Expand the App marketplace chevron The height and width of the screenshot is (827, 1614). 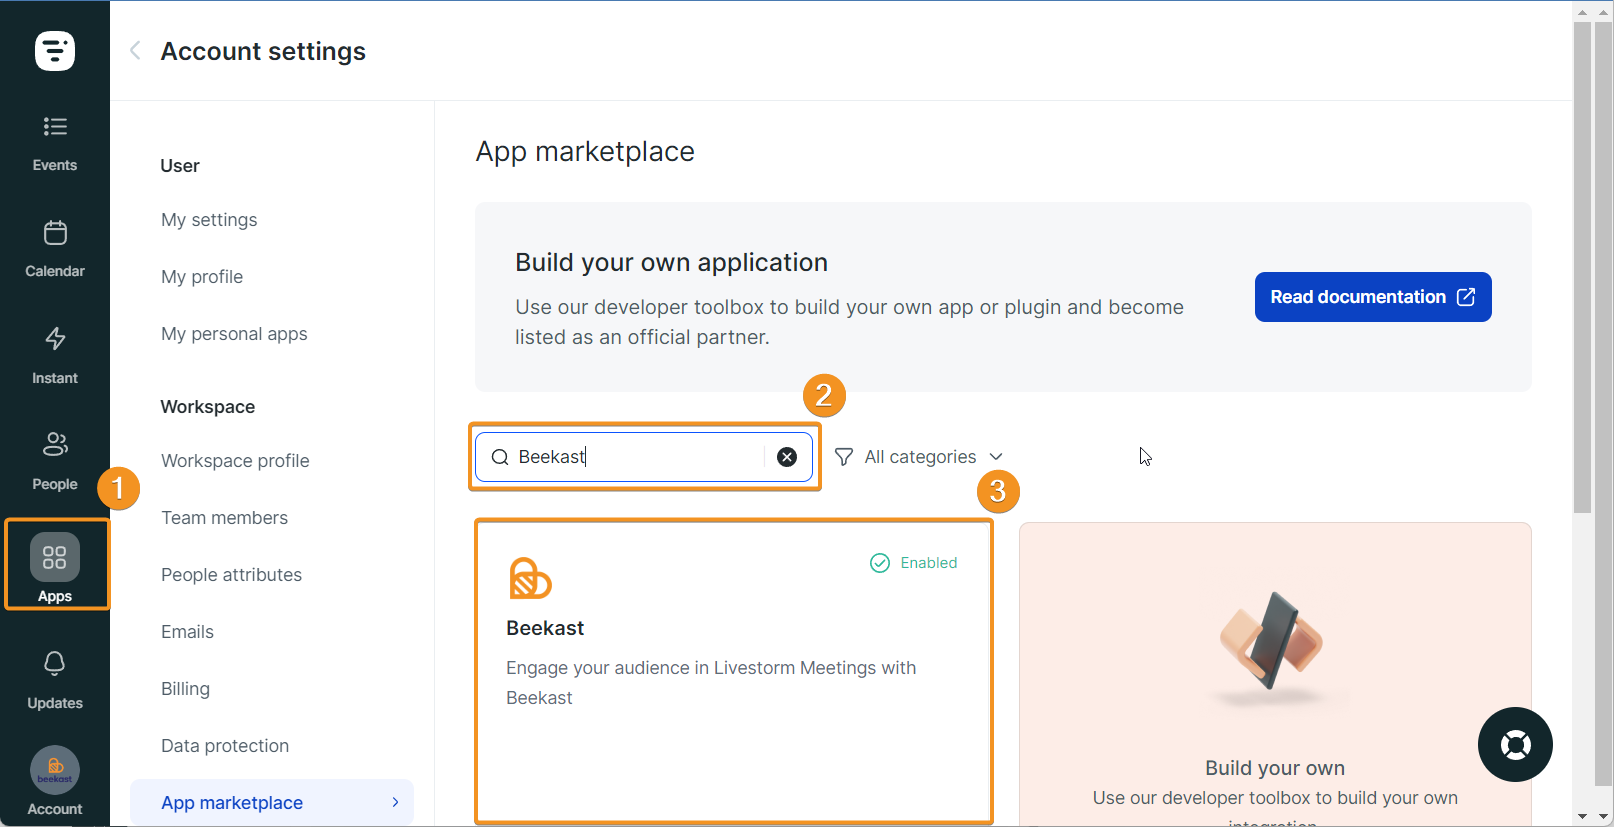click(x=396, y=802)
